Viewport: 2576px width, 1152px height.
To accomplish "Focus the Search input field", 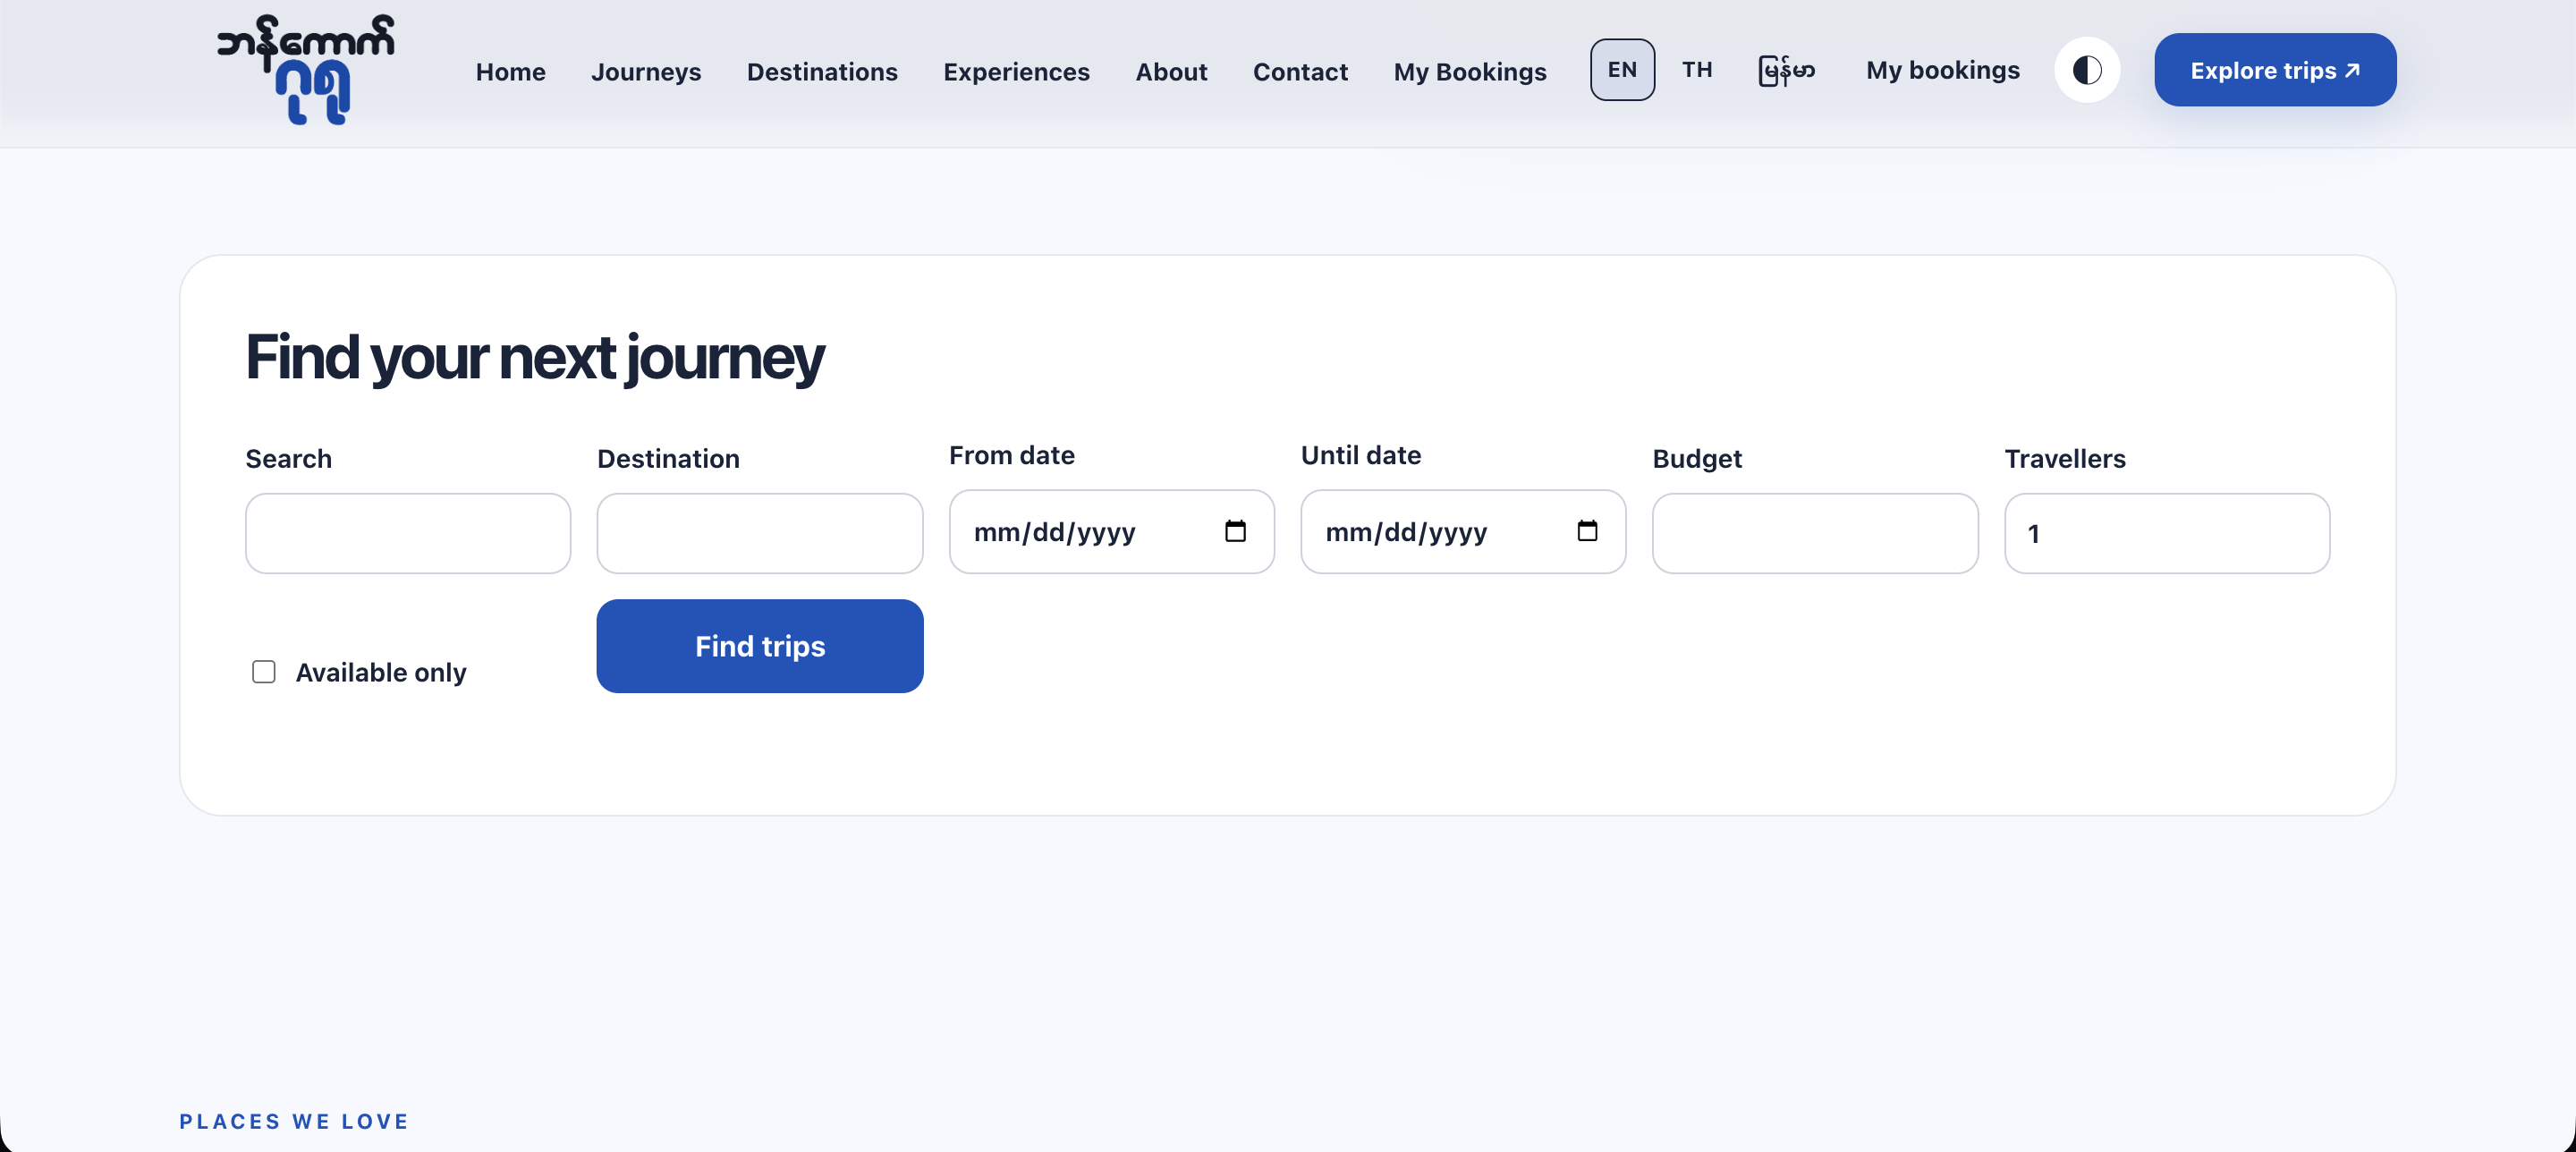I will (x=408, y=533).
